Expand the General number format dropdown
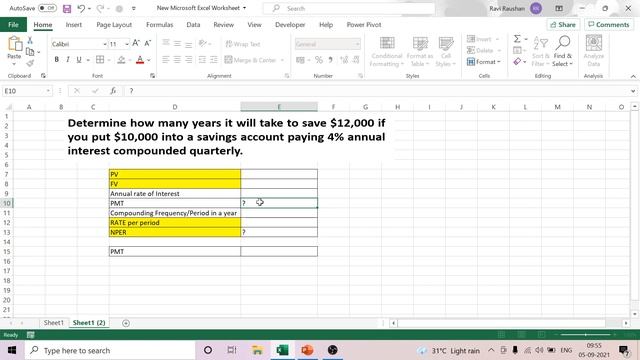640x360 pixels. [357, 44]
